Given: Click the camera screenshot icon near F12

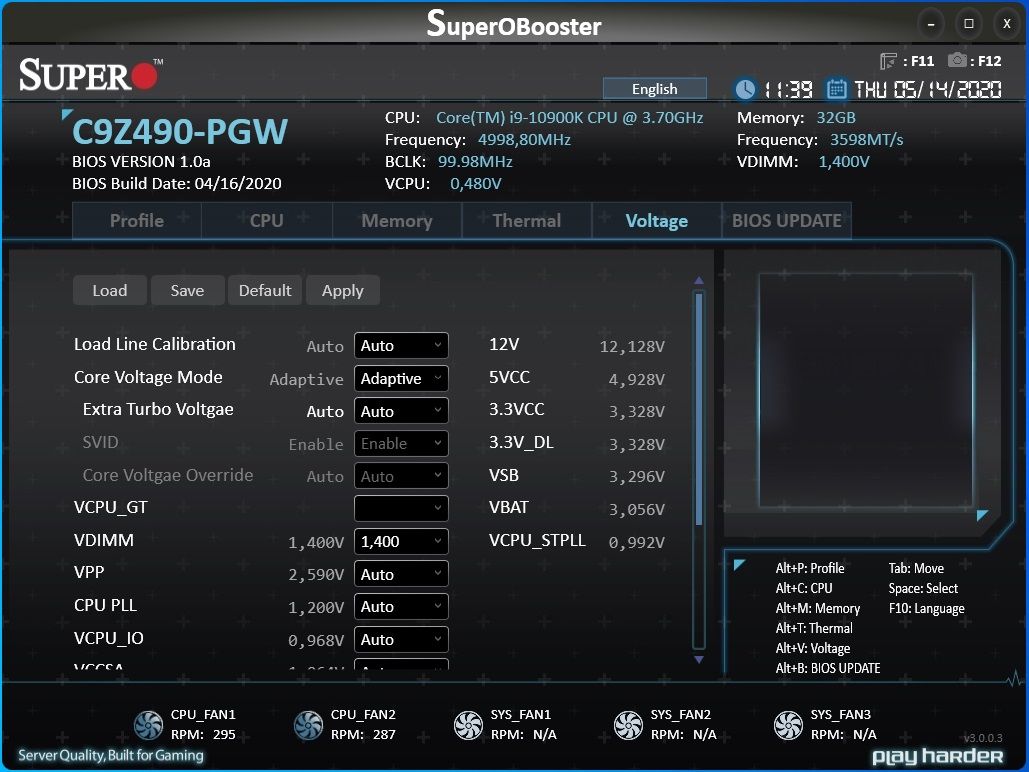Looking at the screenshot, I should coord(957,60).
